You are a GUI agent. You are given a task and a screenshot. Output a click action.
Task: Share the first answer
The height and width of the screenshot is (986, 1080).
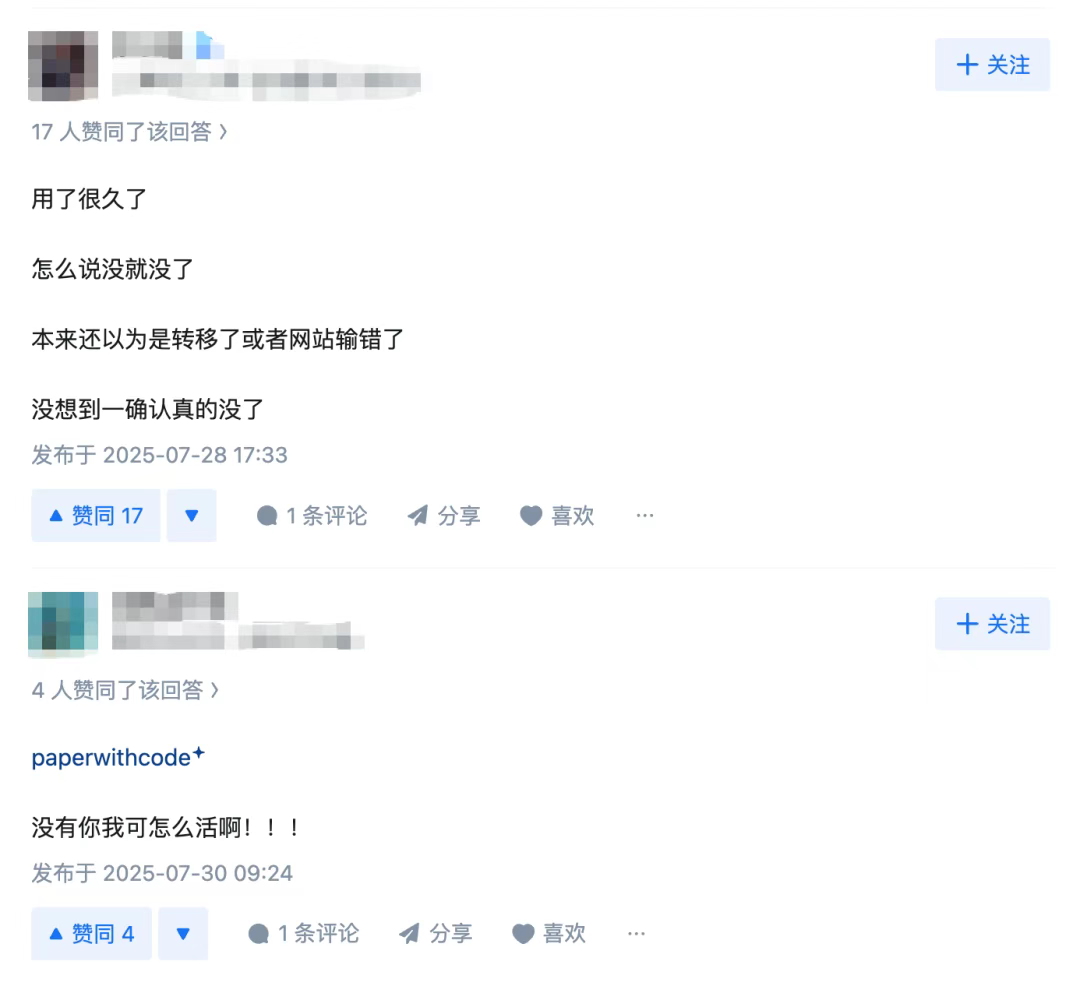tap(444, 516)
